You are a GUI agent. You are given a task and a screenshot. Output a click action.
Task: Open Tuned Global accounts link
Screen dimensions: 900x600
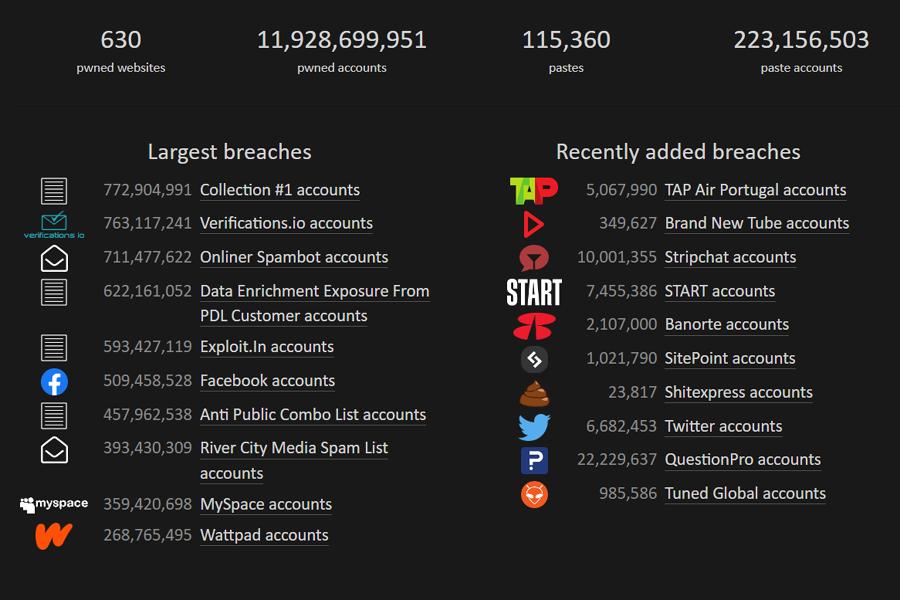(745, 494)
